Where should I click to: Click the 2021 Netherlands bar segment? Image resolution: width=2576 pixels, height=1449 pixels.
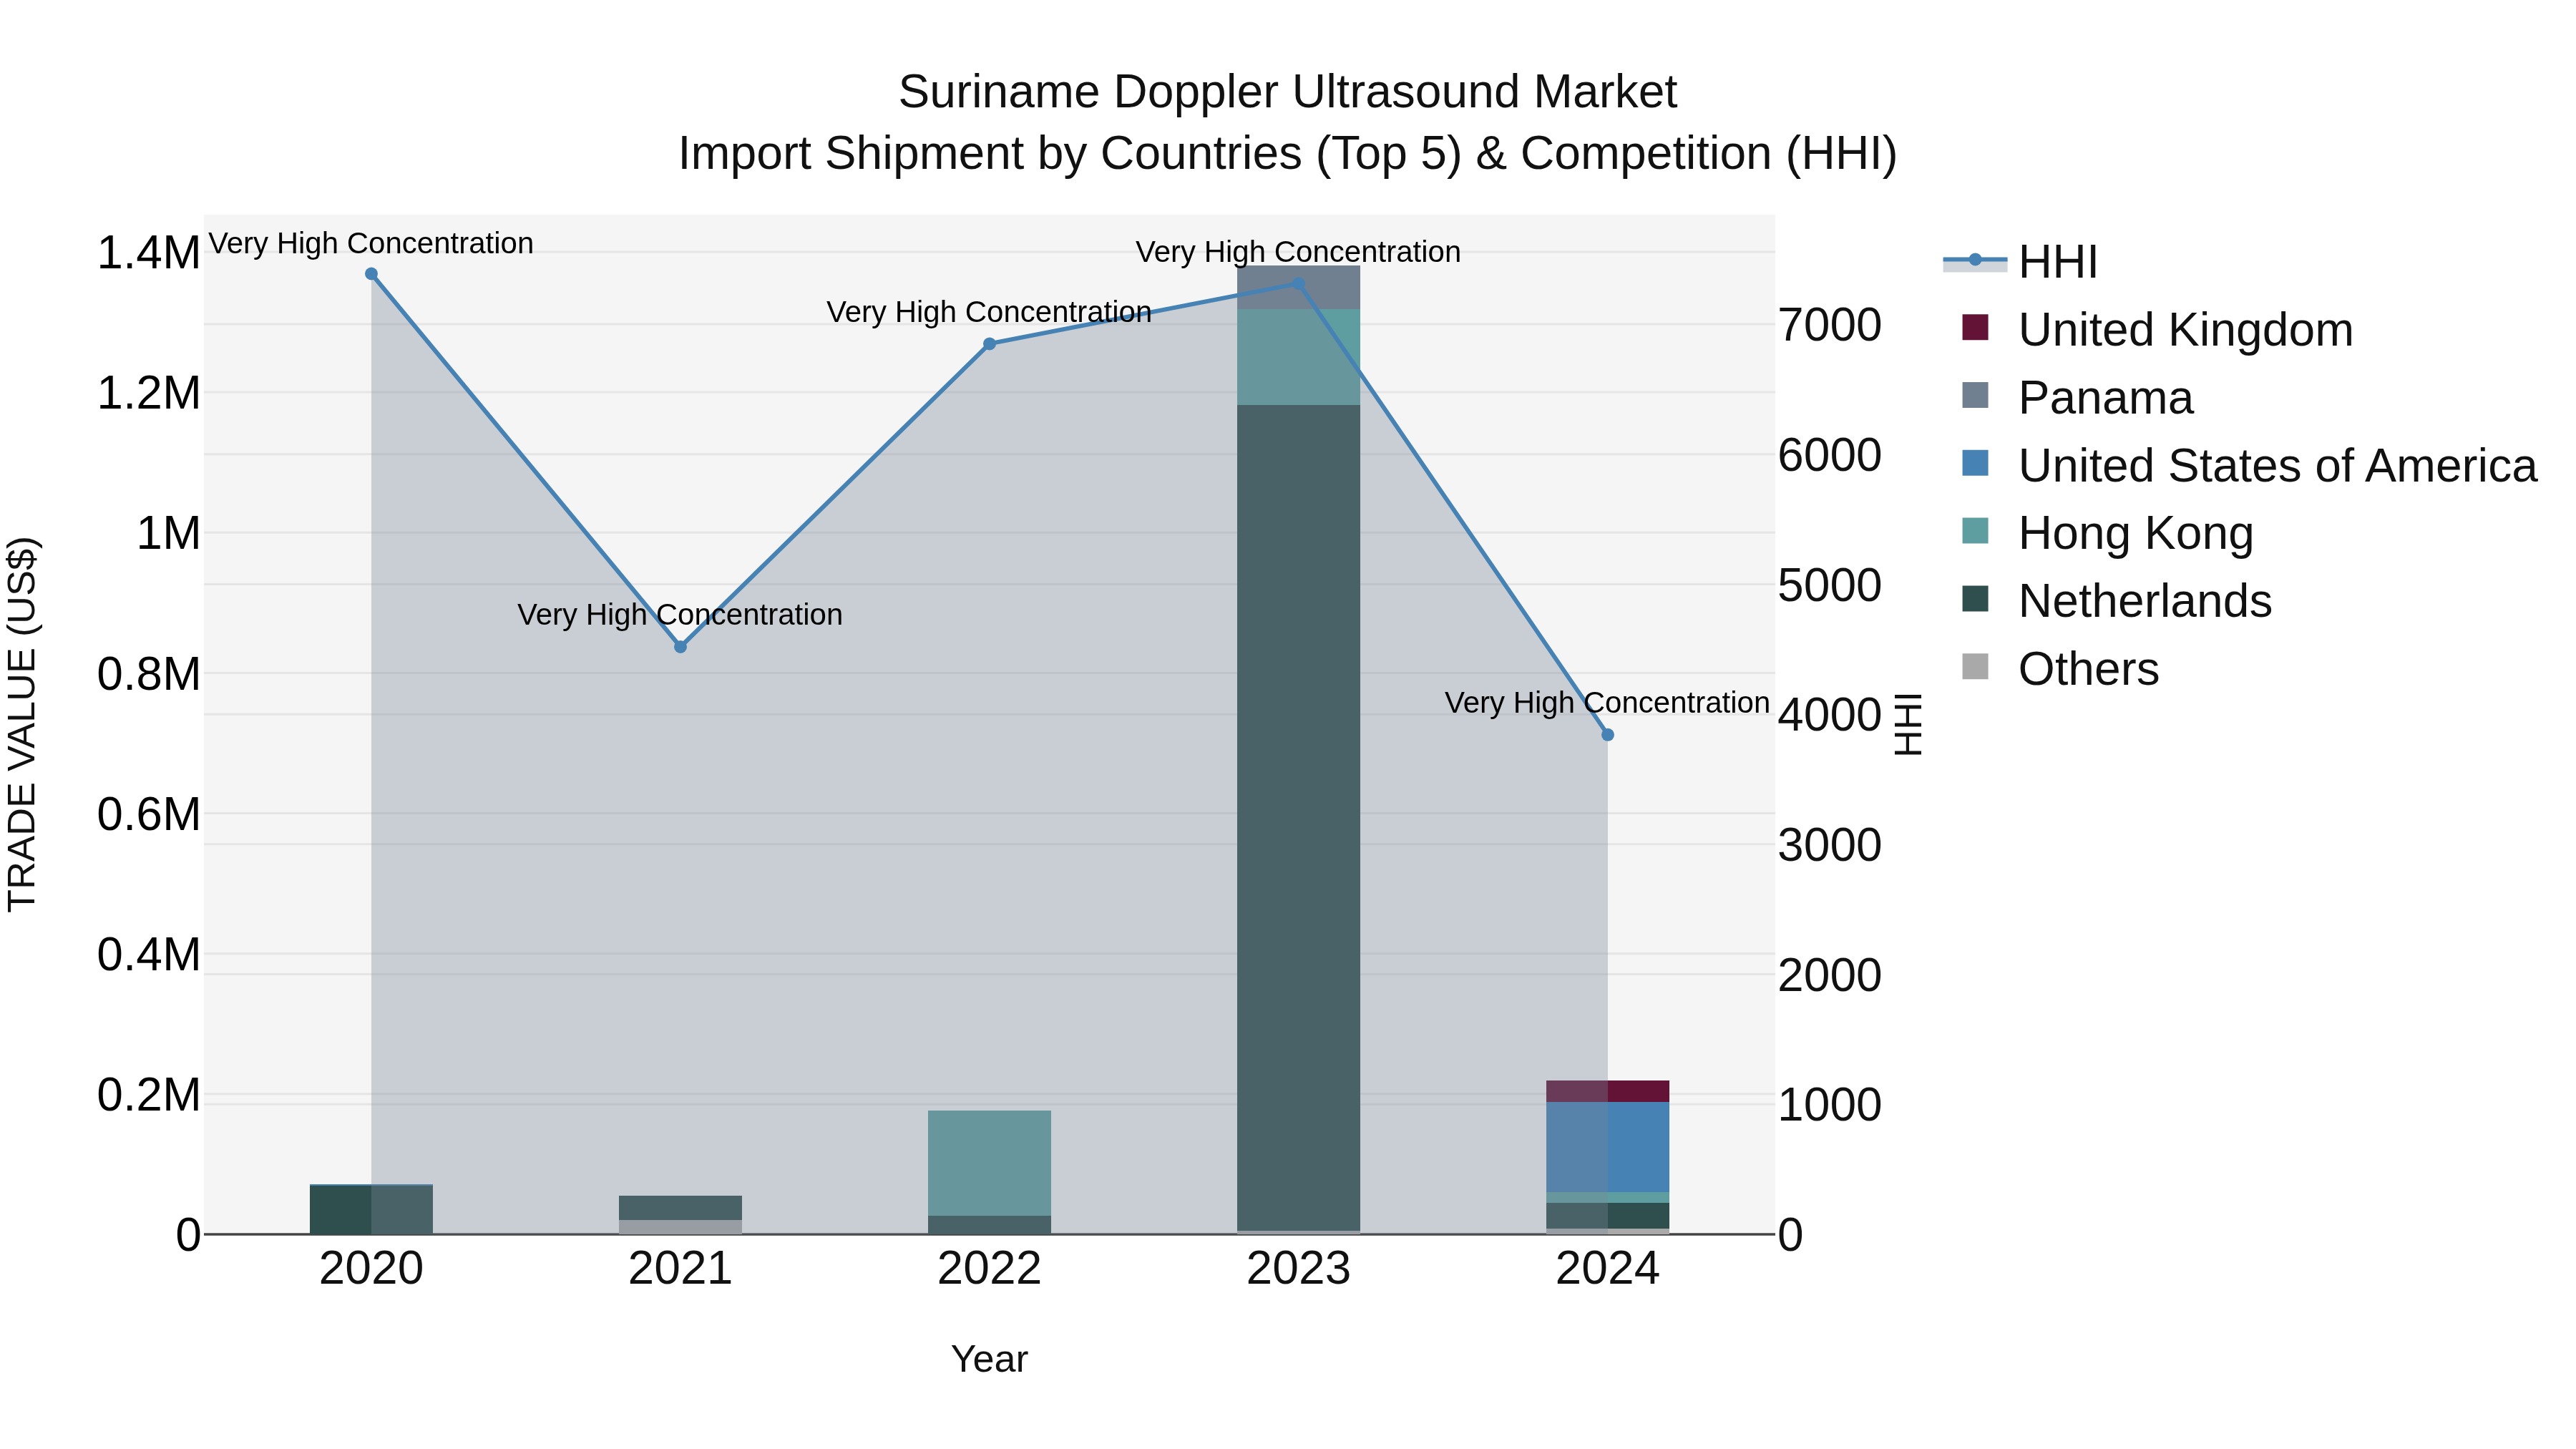(x=680, y=1208)
